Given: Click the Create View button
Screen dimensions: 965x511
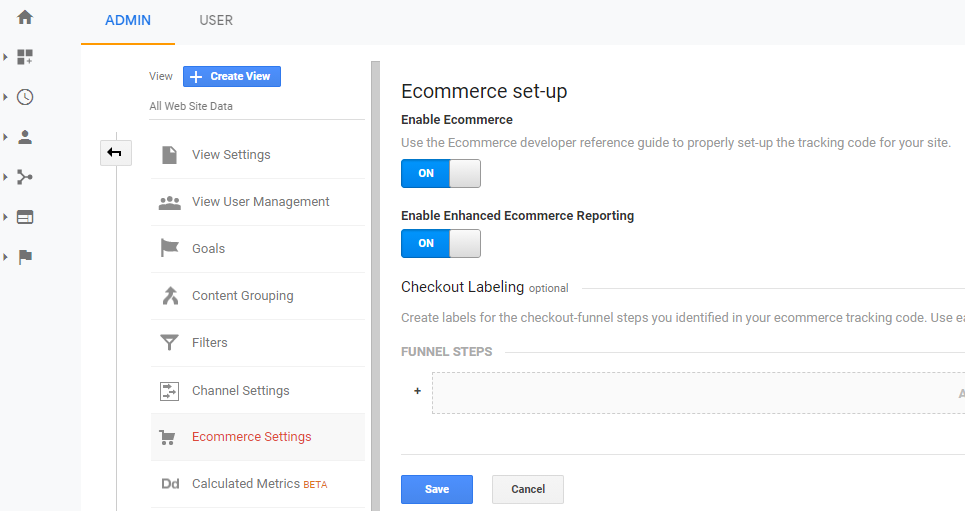Looking at the screenshot, I should 232,76.
